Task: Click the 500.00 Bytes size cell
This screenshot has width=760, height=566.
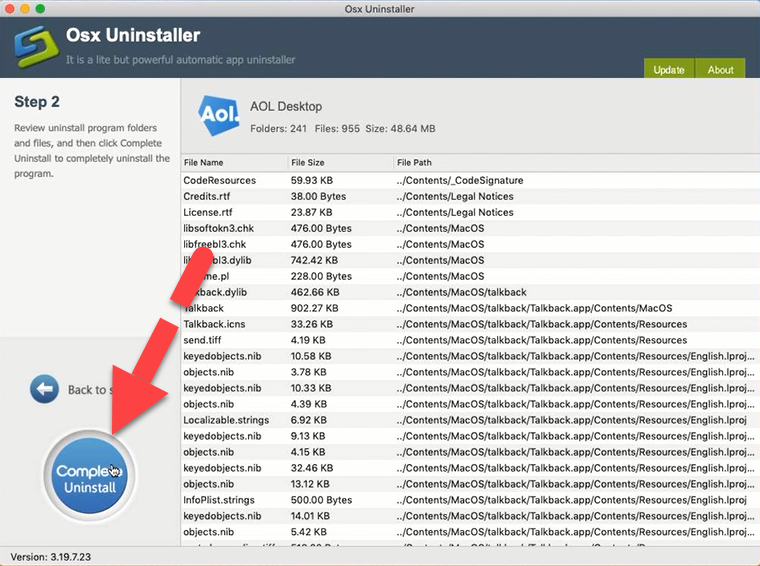Action: coord(321,500)
